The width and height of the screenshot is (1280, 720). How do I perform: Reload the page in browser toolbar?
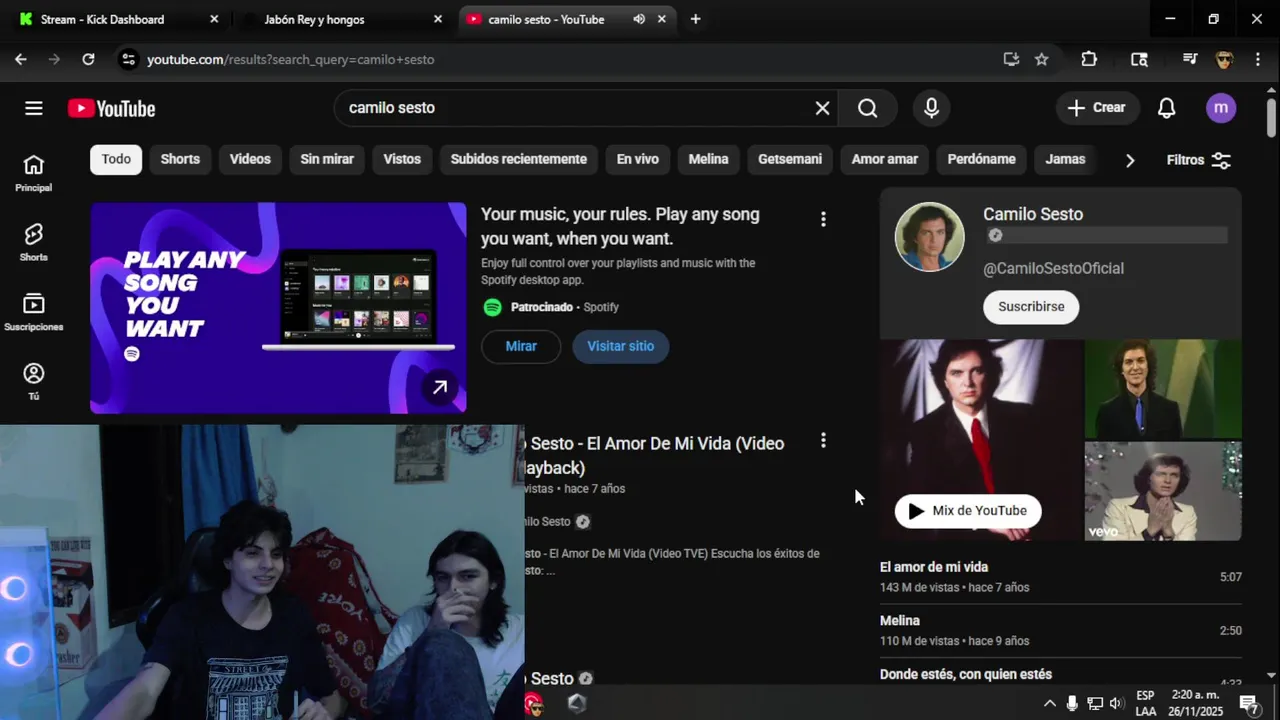(x=88, y=59)
